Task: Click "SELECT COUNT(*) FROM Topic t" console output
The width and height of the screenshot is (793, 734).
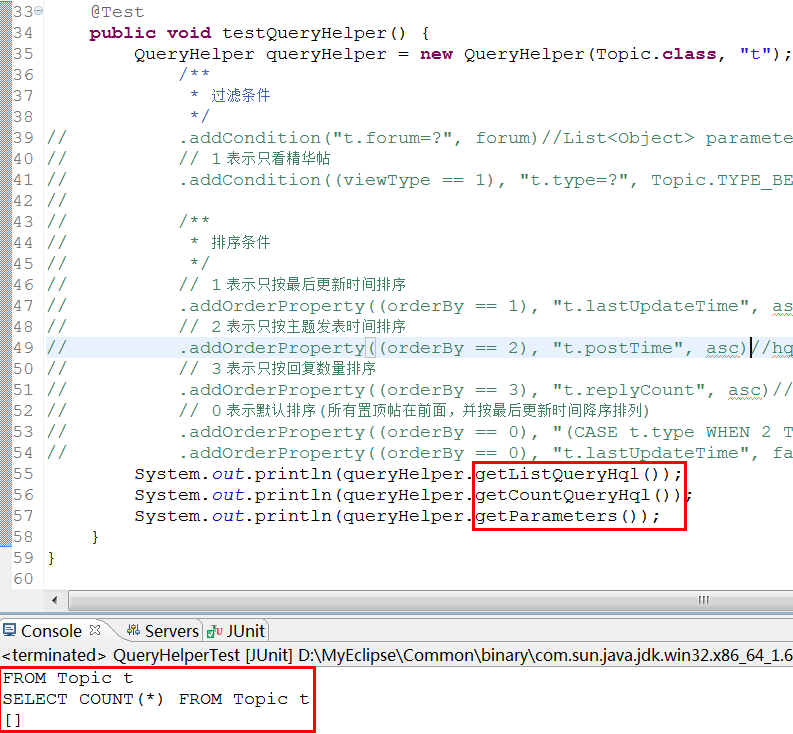Action: [x=156, y=699]
